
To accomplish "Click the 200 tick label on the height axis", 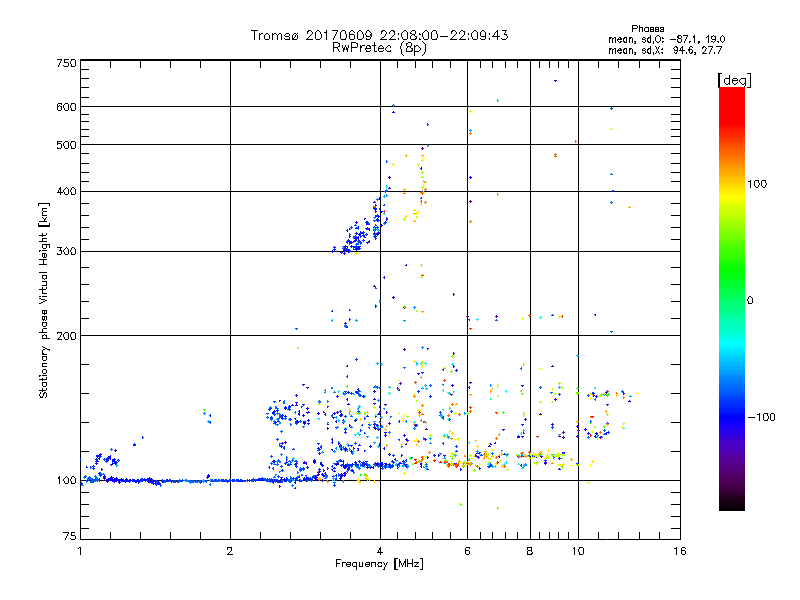I will tap(66, 336).
